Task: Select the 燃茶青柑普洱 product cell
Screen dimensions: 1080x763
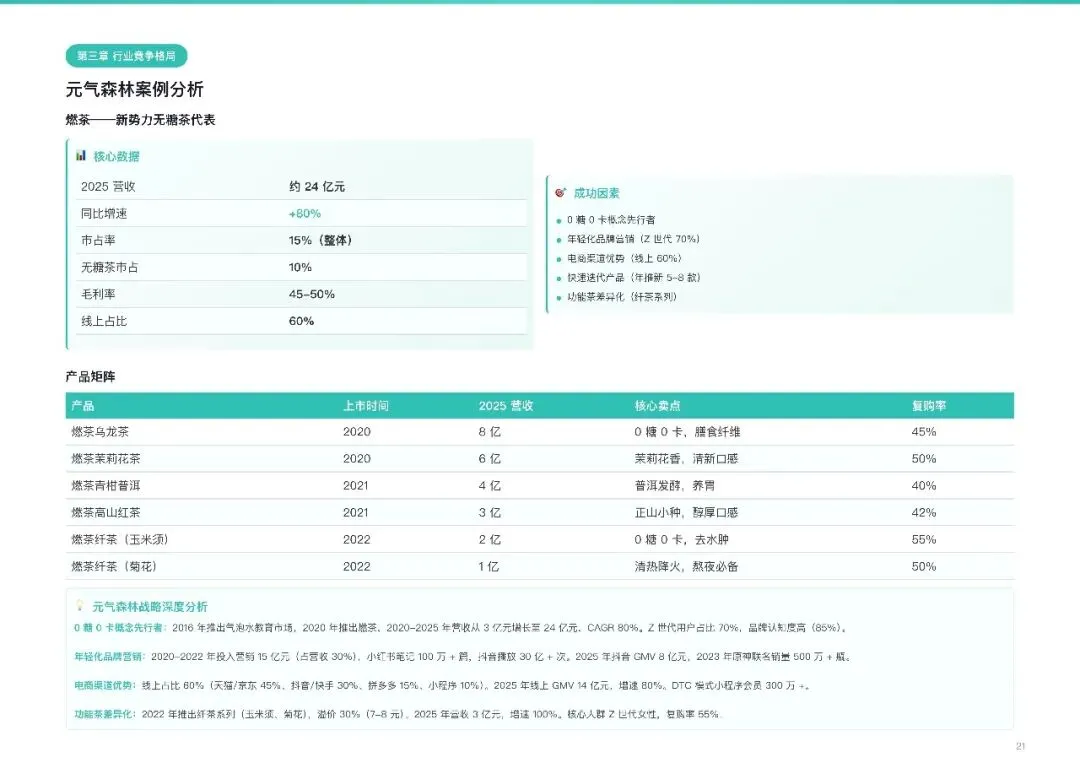Action: pyautogui.click(x=105, y=485)
